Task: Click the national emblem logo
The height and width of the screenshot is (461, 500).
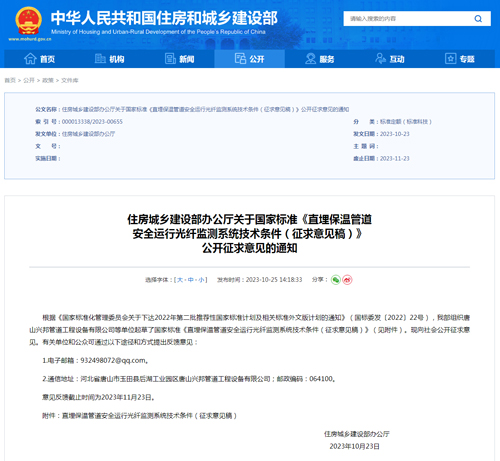Action: click(x=29, y=21)
